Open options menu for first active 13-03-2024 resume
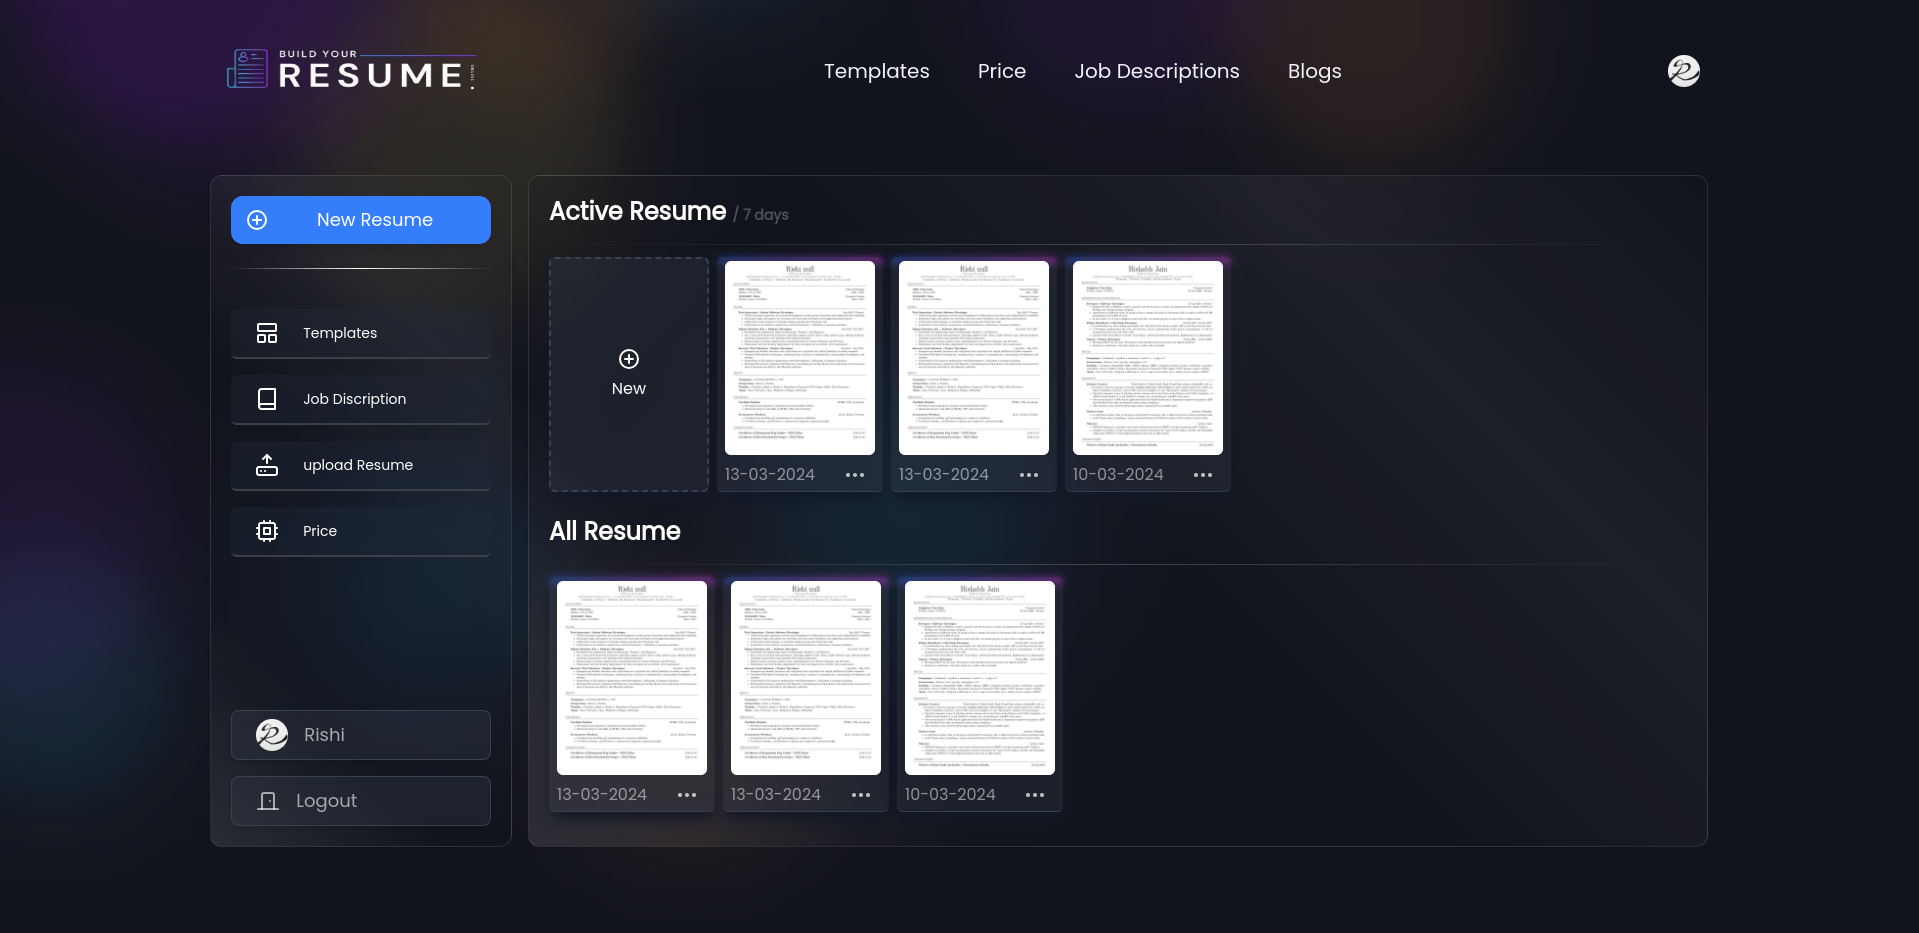The image size is (1919, 933). pyautogui.click(x=855, y=475)
